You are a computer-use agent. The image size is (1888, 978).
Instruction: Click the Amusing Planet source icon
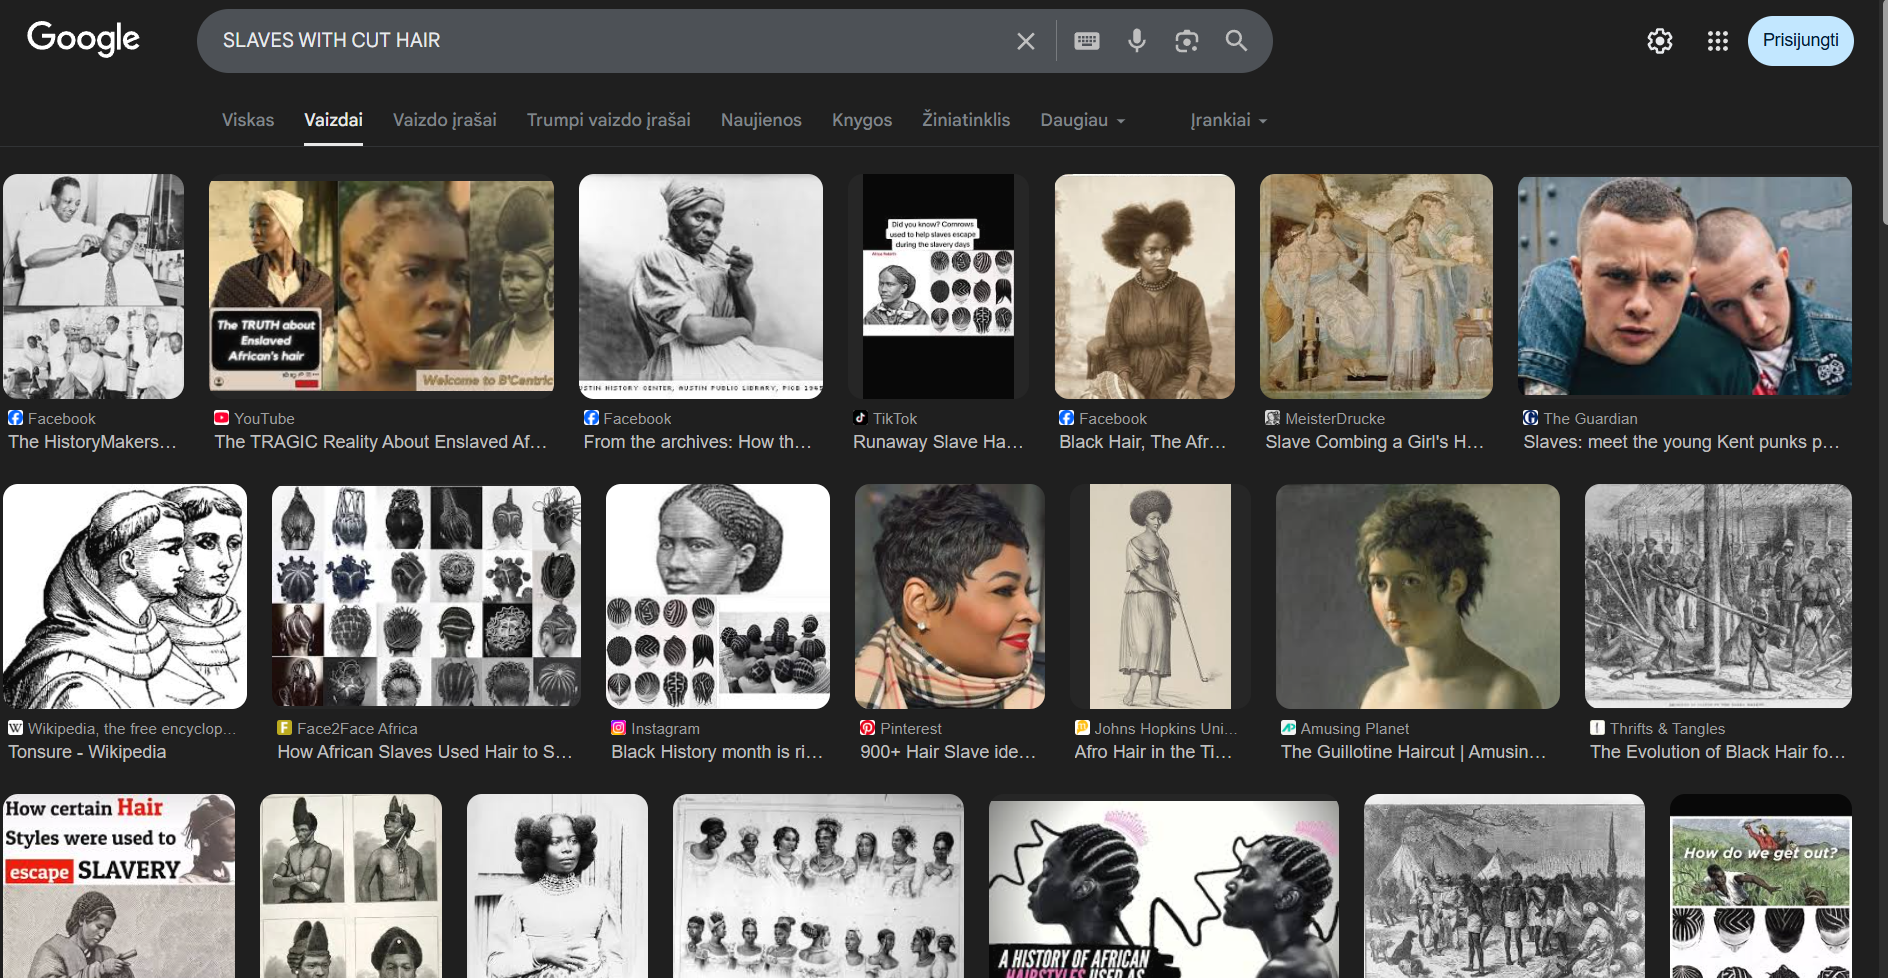1288,728
